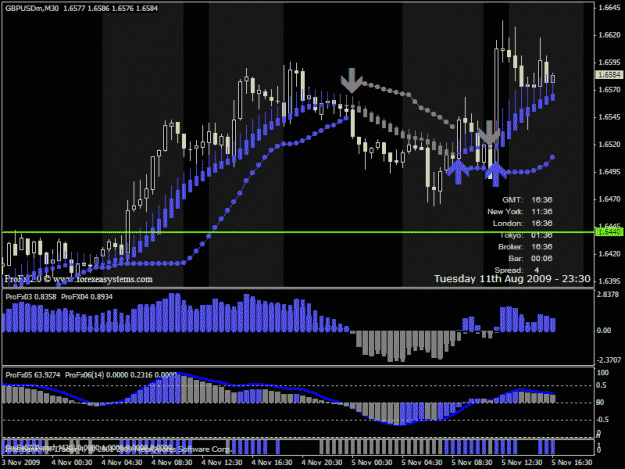Click the 5 Nov 16:30 time axis label
The width and height of the screenshot is (625, 469).
click(x=572, y=463)
